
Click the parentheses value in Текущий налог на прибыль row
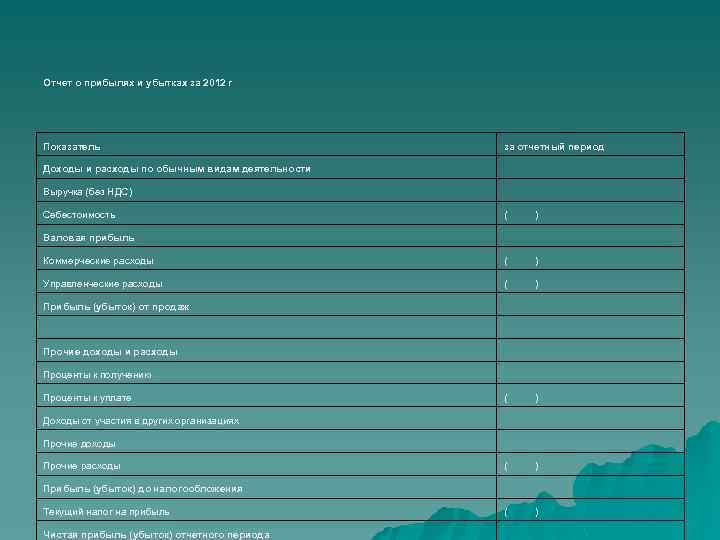(522, 512)
